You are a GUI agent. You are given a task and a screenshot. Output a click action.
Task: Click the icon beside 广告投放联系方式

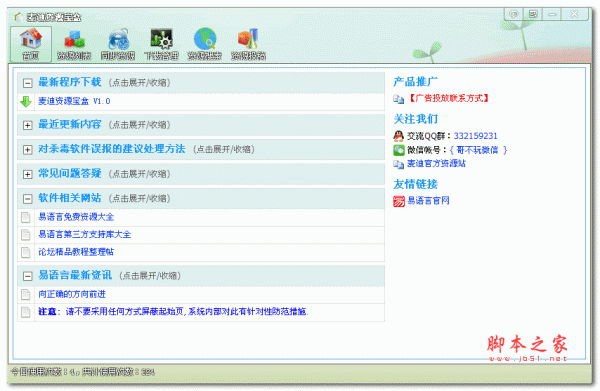398,99
